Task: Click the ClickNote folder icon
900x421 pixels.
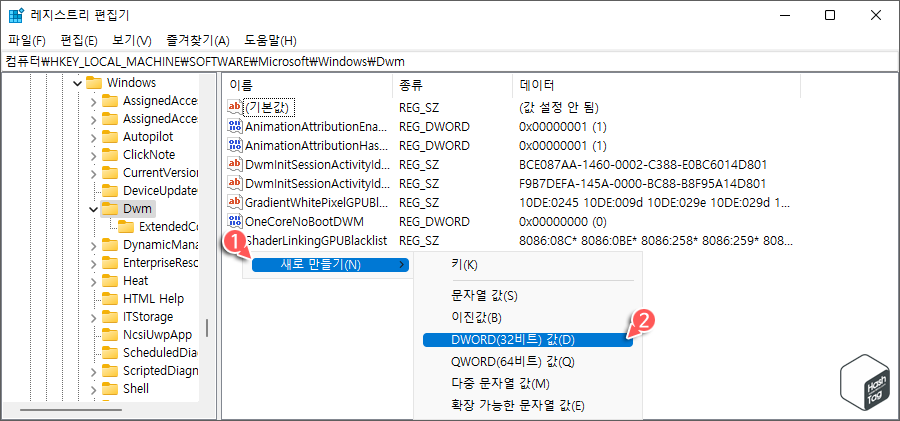Action: click(110, 155)
